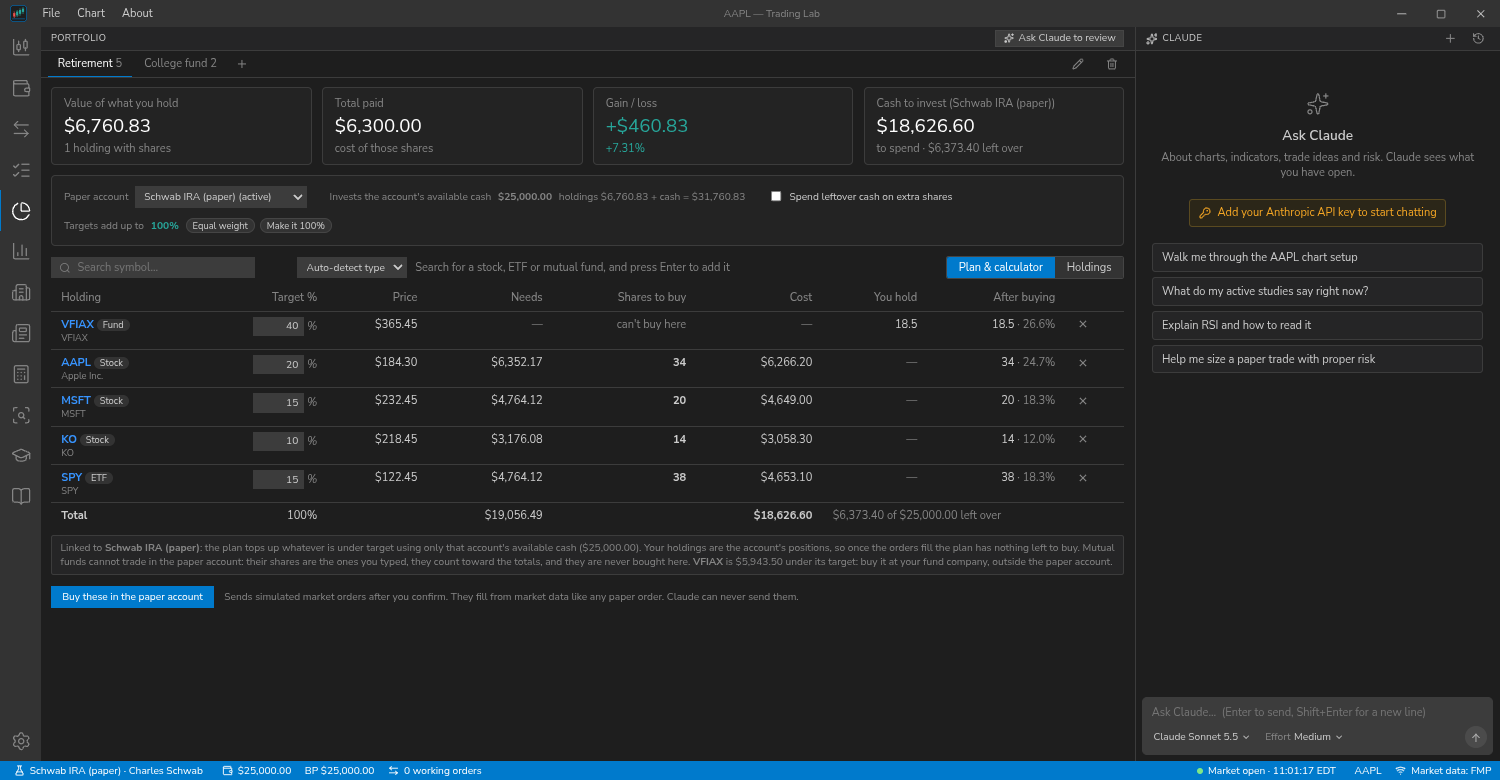Viewport: 1500px width, 780px height.
Task: Click the app logo in the title bar
Action: (19, 13)
